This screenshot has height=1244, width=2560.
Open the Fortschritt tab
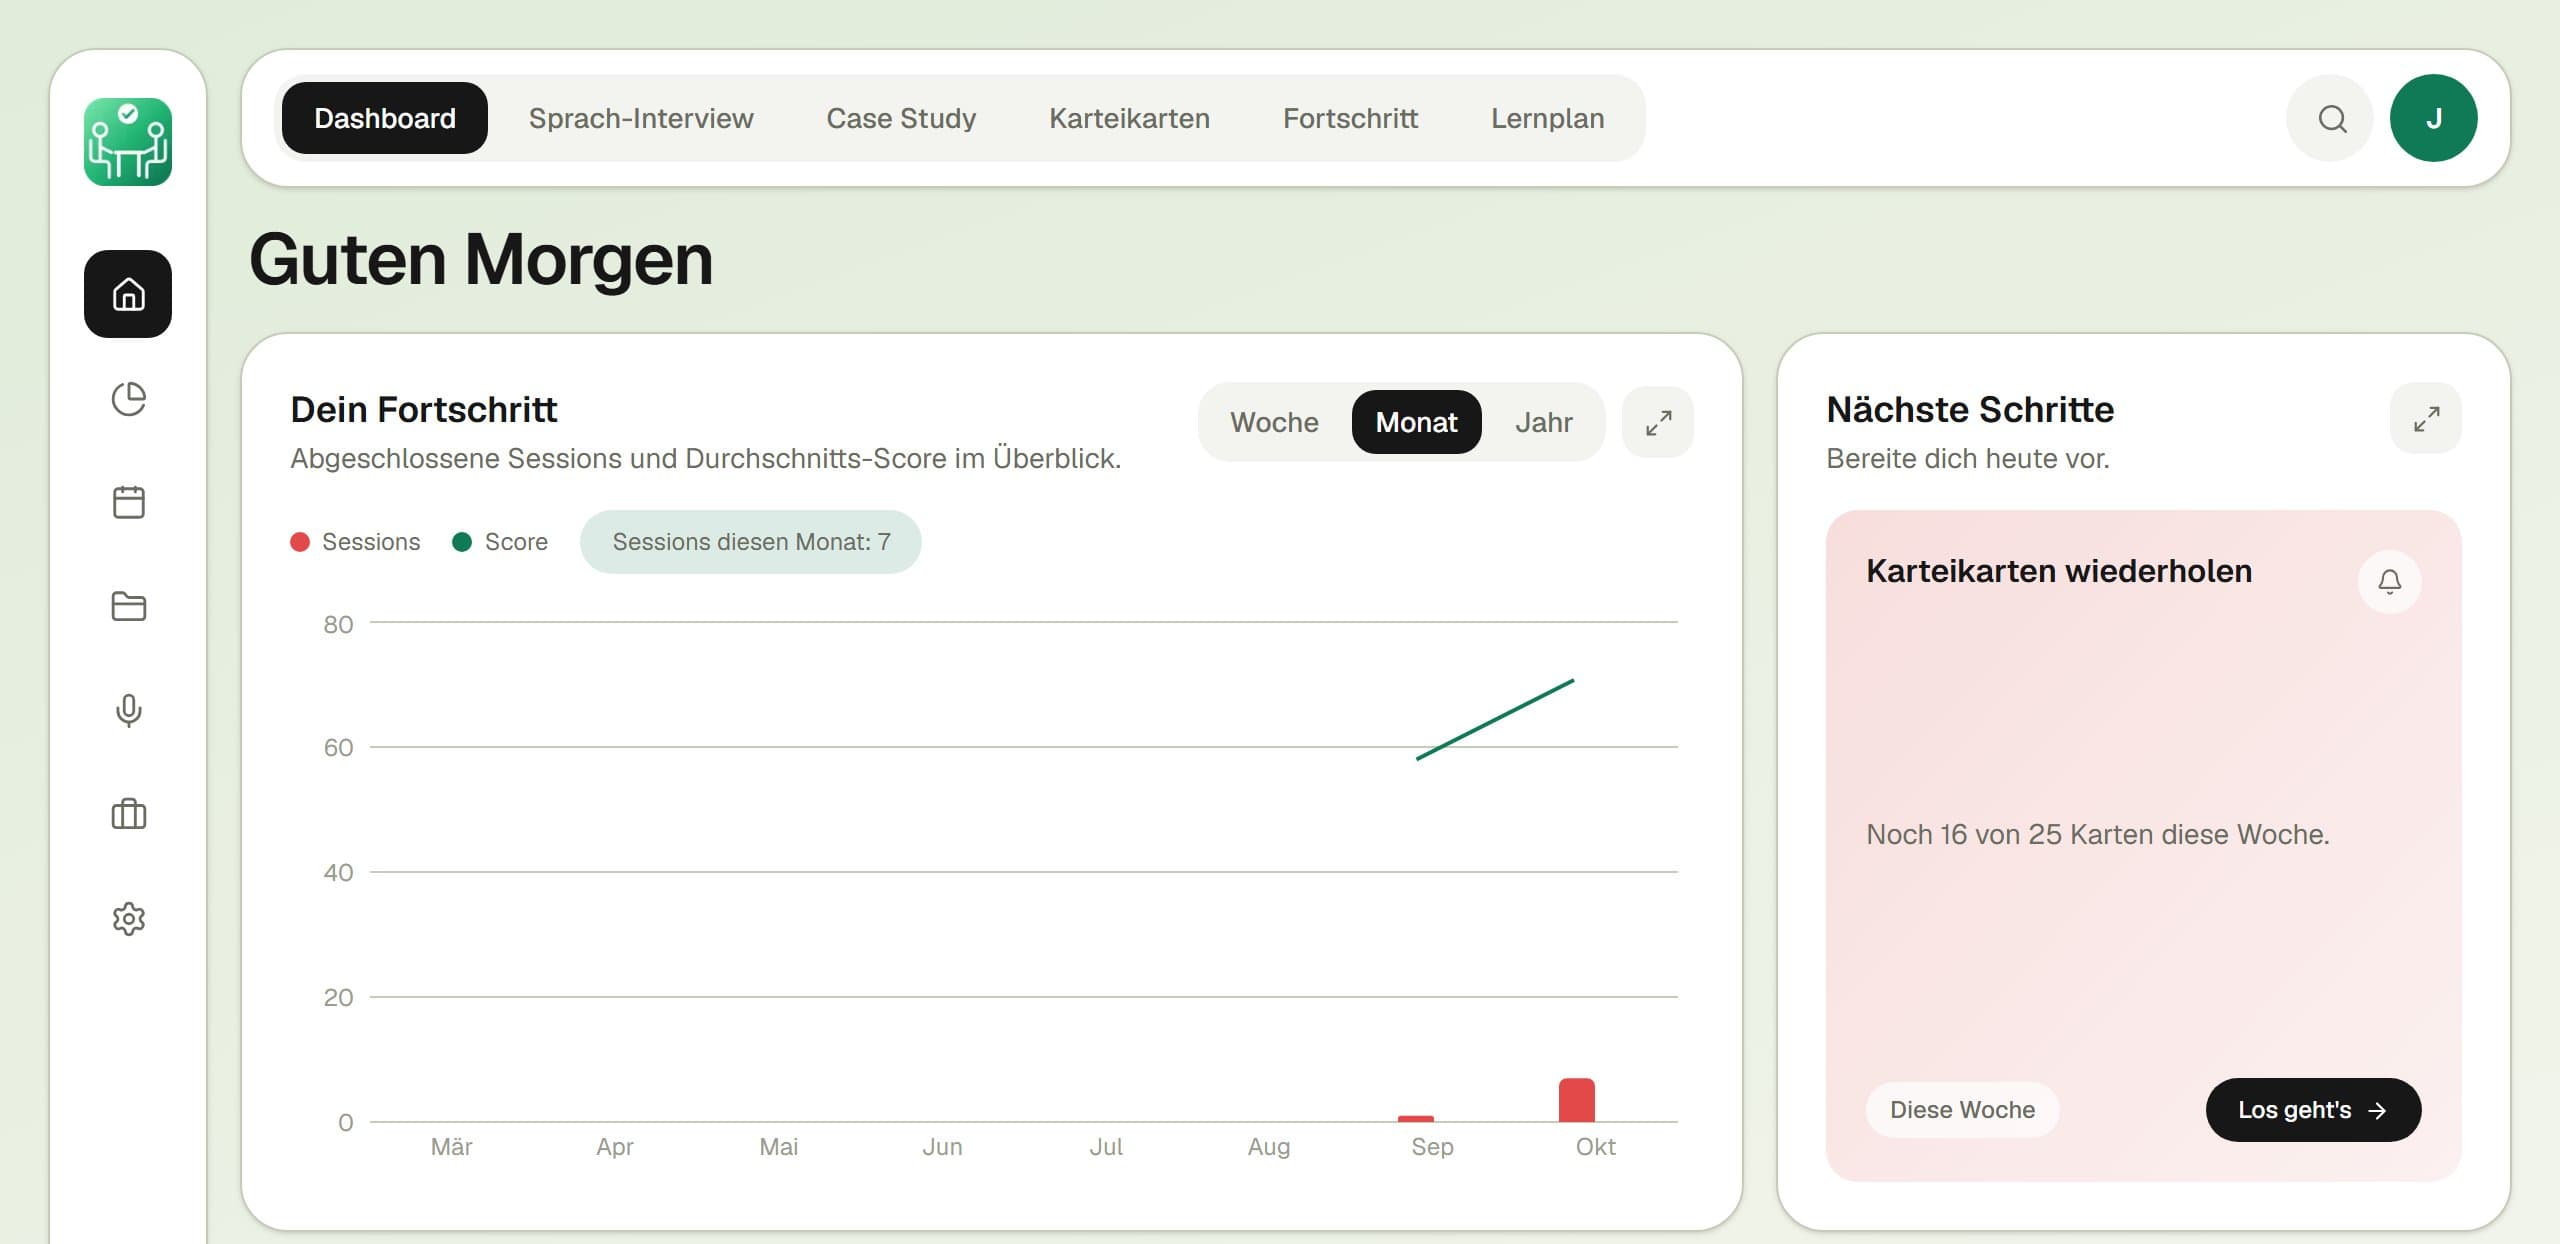pyautogui.click(x=1350, y=118)
